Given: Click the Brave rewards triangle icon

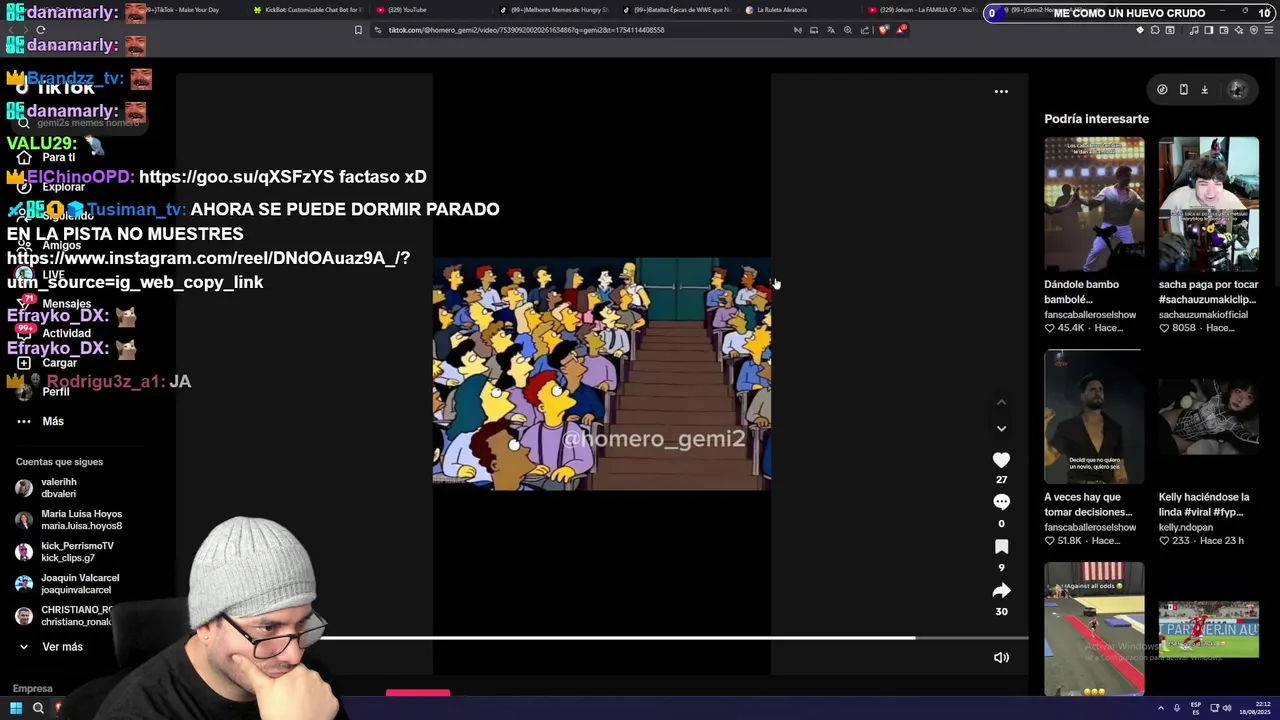Looking at the screenshot, I should [x=901, y=29].
